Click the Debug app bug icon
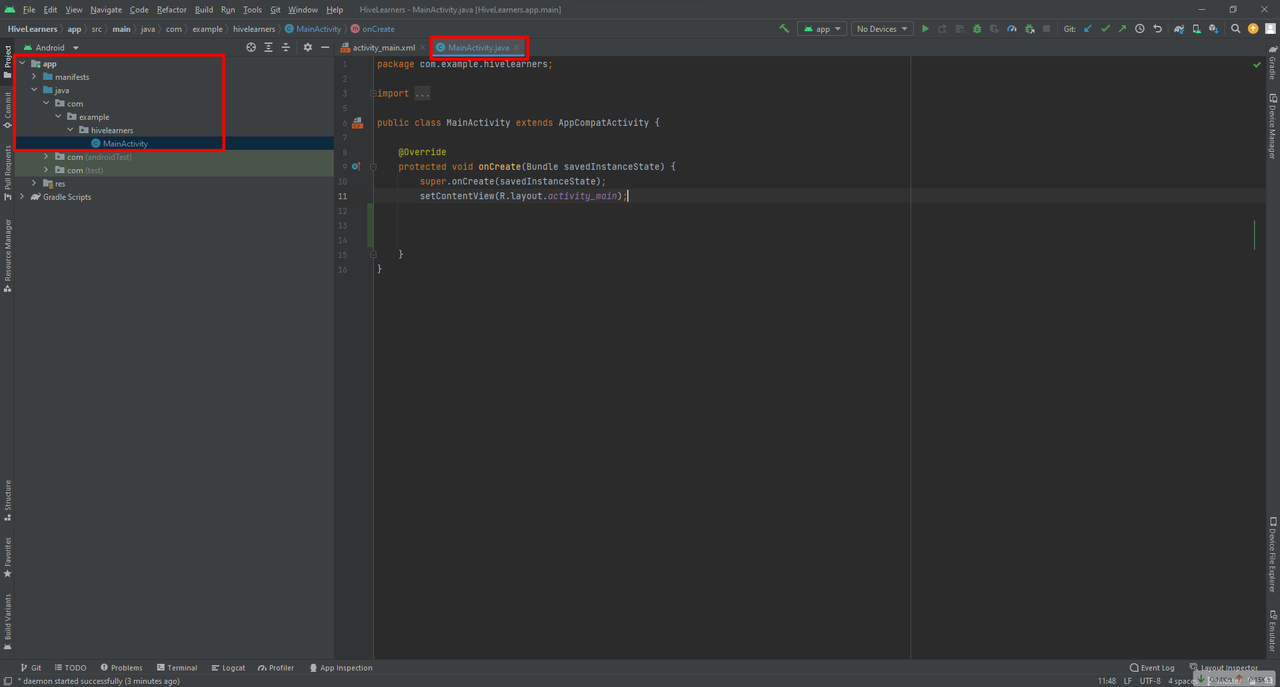Screen dimensions: 1280x687 pos(977,29)
